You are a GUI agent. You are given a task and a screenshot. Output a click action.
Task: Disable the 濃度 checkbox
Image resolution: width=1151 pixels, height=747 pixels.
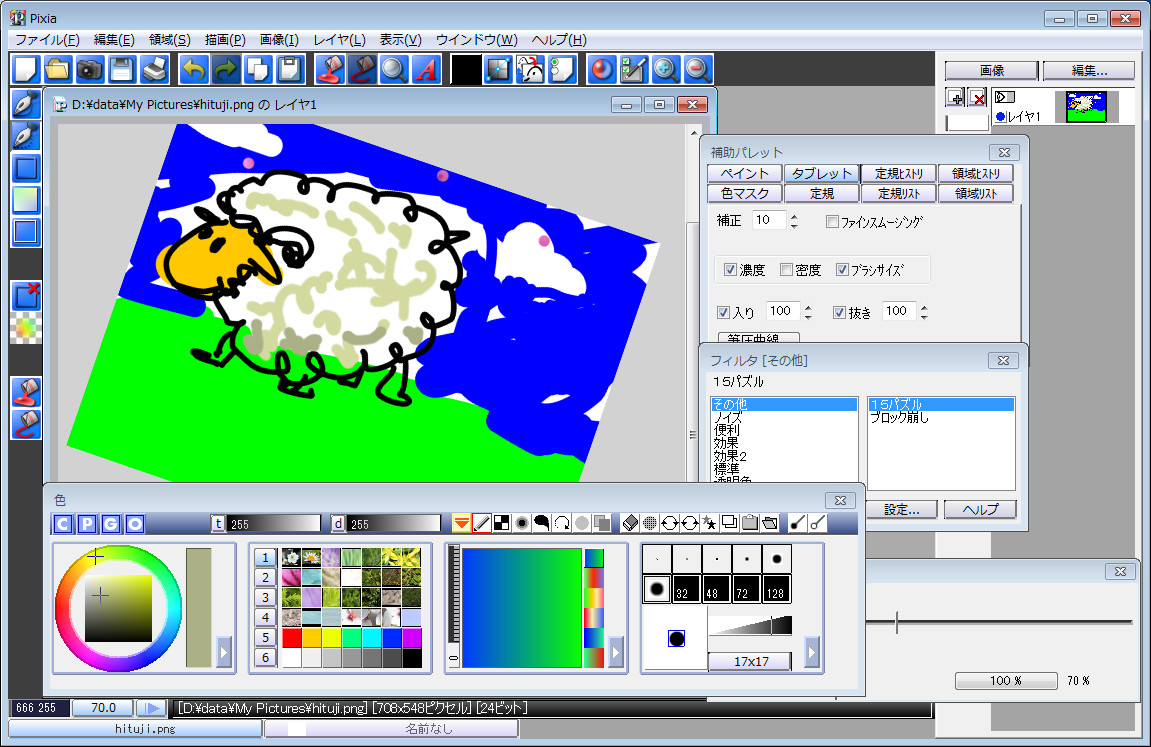(x=731, y=269)
